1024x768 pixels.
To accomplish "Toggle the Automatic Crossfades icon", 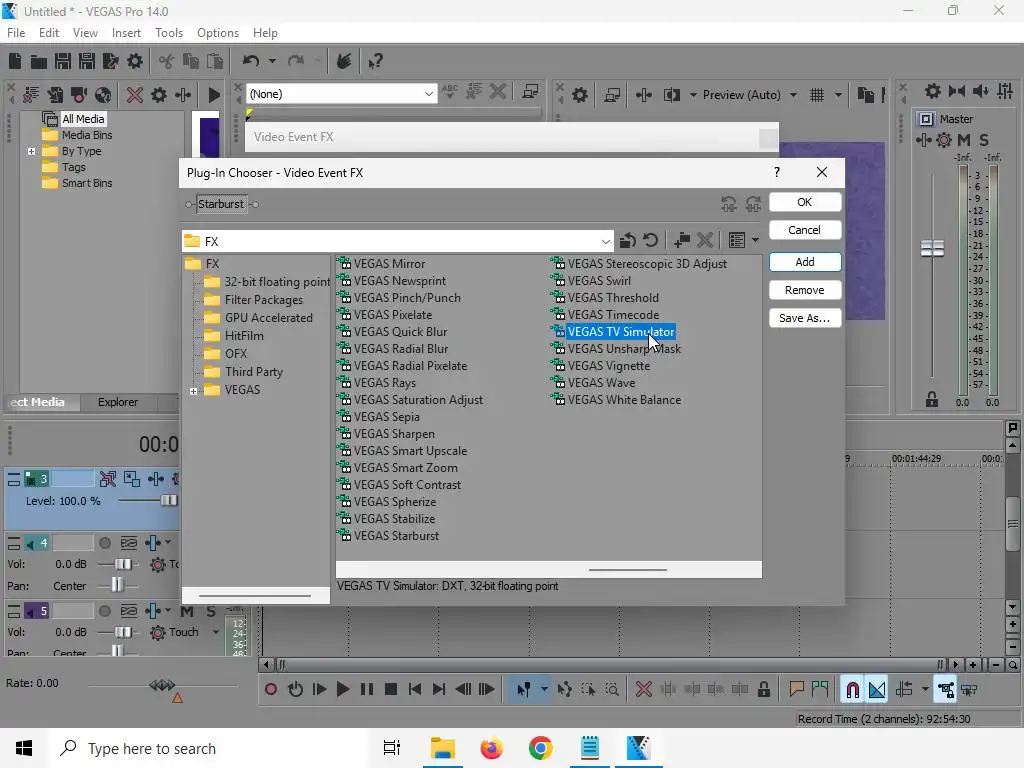I will point(877,690).
